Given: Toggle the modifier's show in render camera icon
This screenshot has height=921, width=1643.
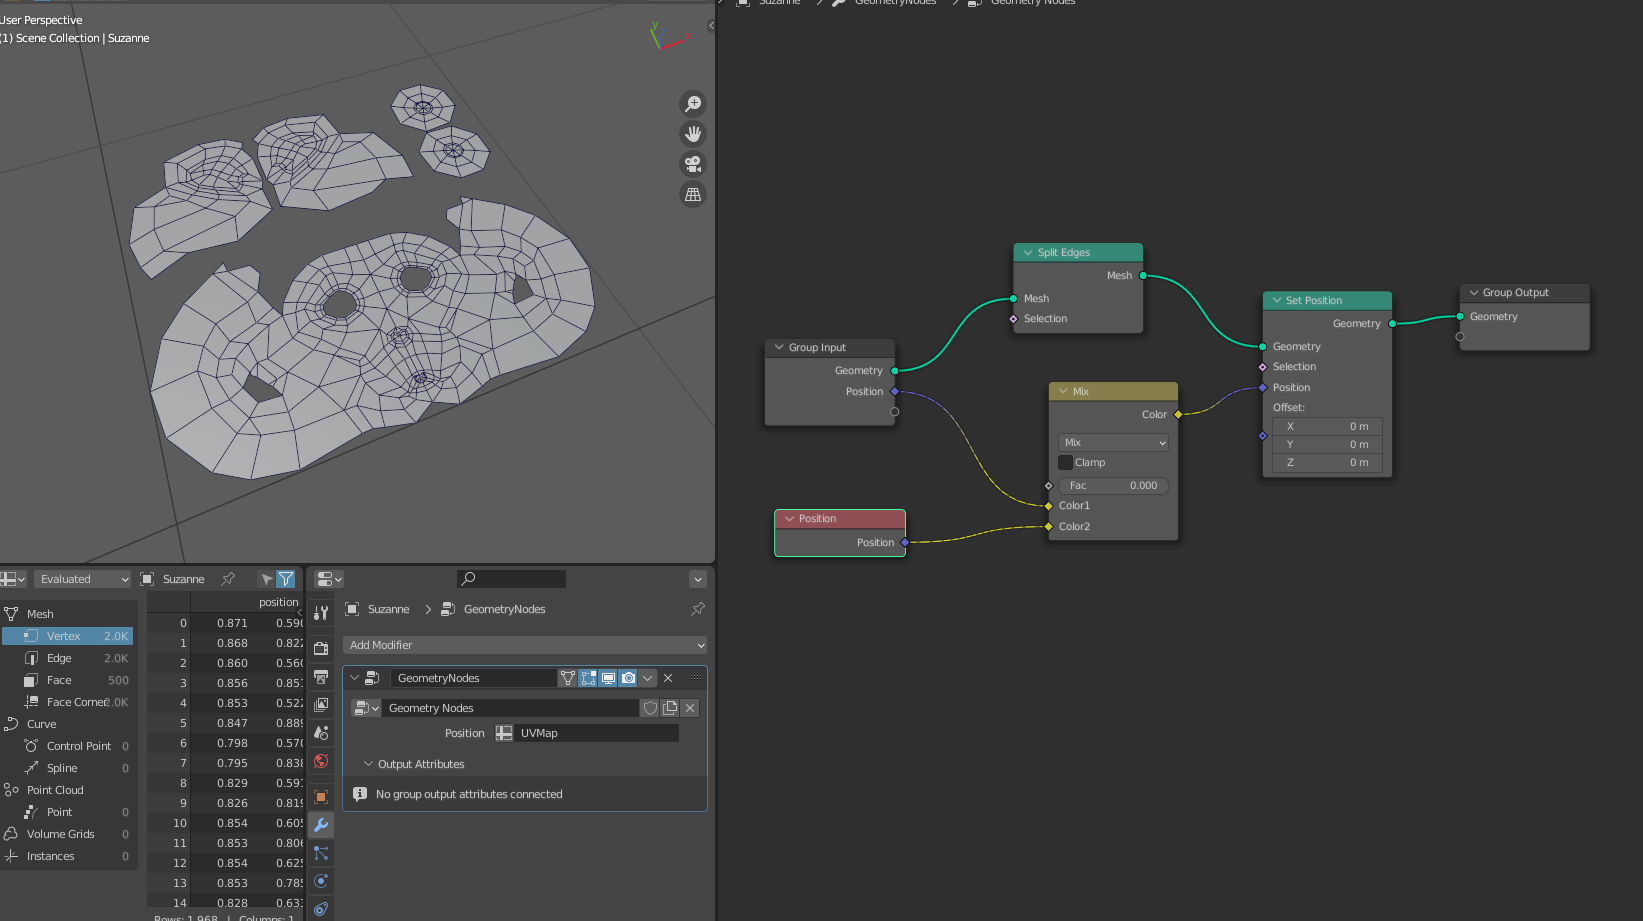Looking at the screenshot, I should point(628,678).
